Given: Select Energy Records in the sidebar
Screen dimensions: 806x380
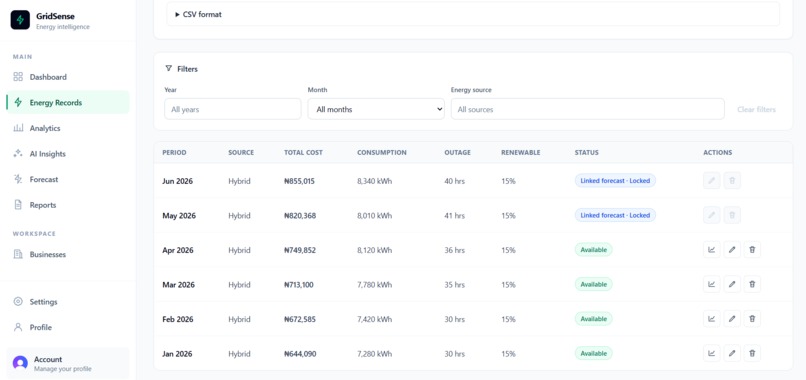Looking at the screenshot, I should 68,102.
